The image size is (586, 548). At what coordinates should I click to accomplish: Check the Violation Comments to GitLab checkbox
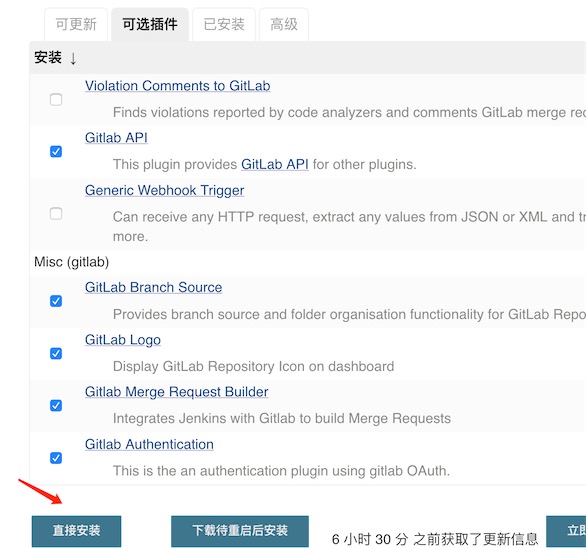pos(56,100)
